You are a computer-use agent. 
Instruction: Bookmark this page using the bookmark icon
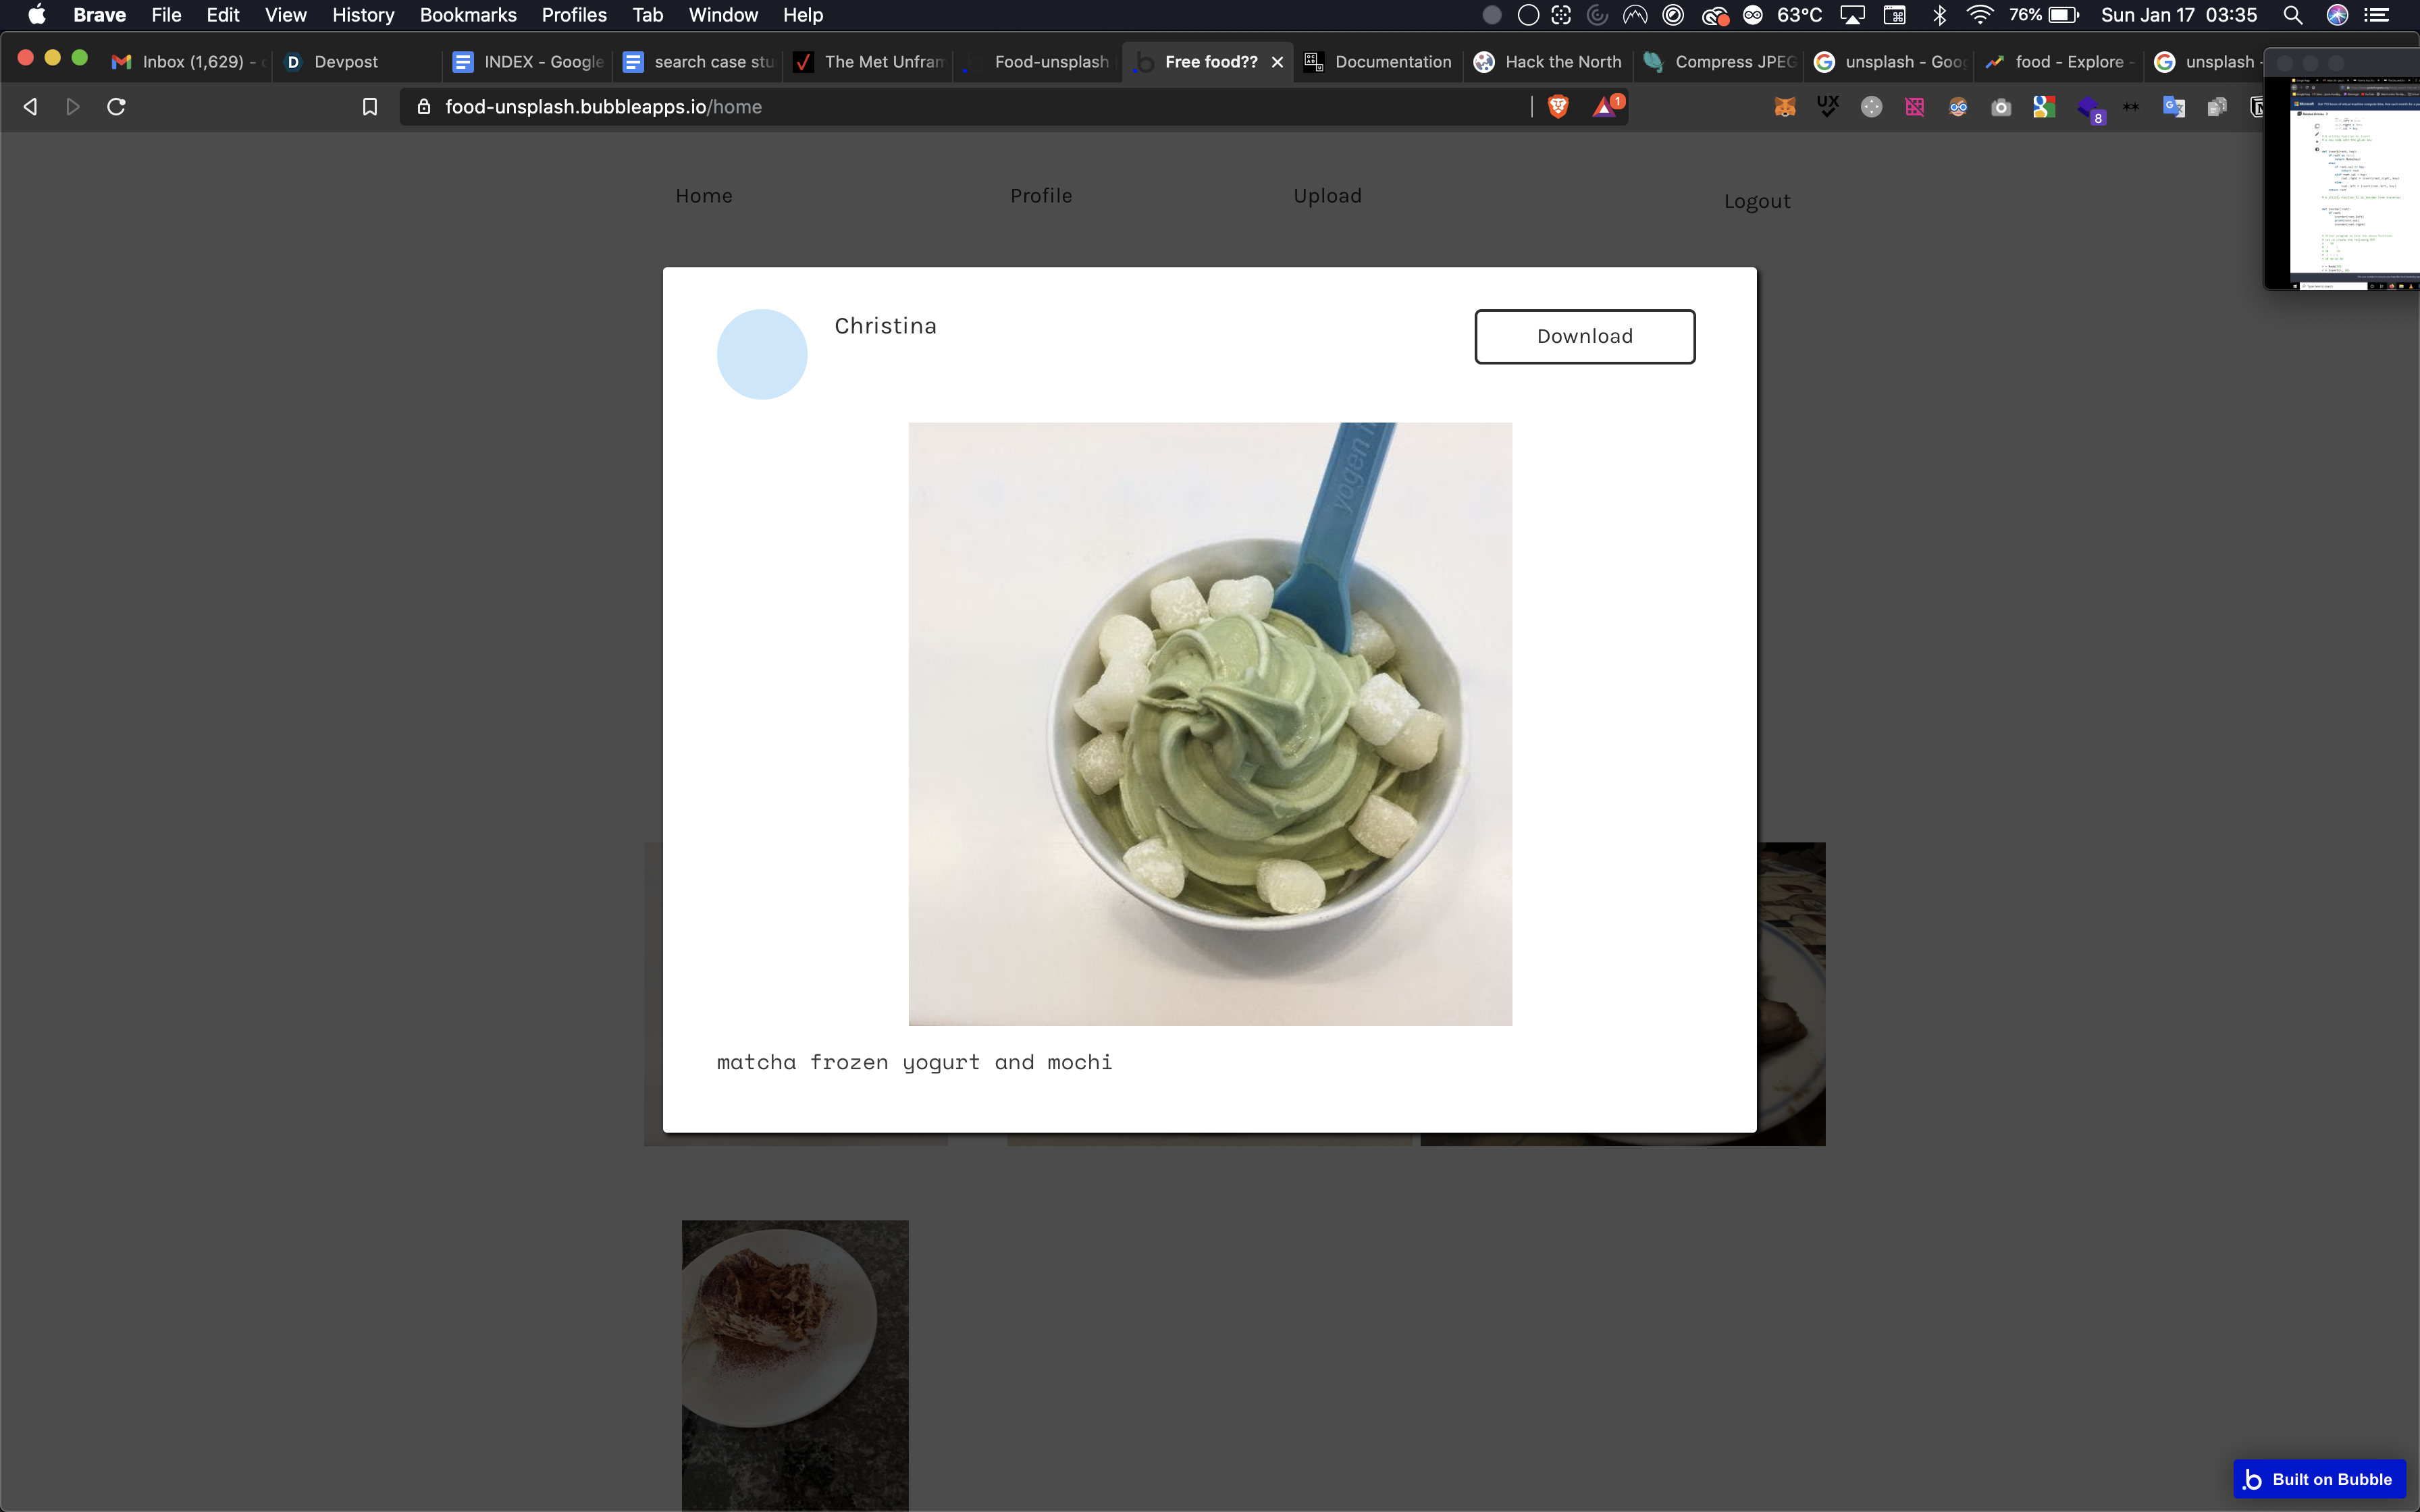[x=369, y=107]
